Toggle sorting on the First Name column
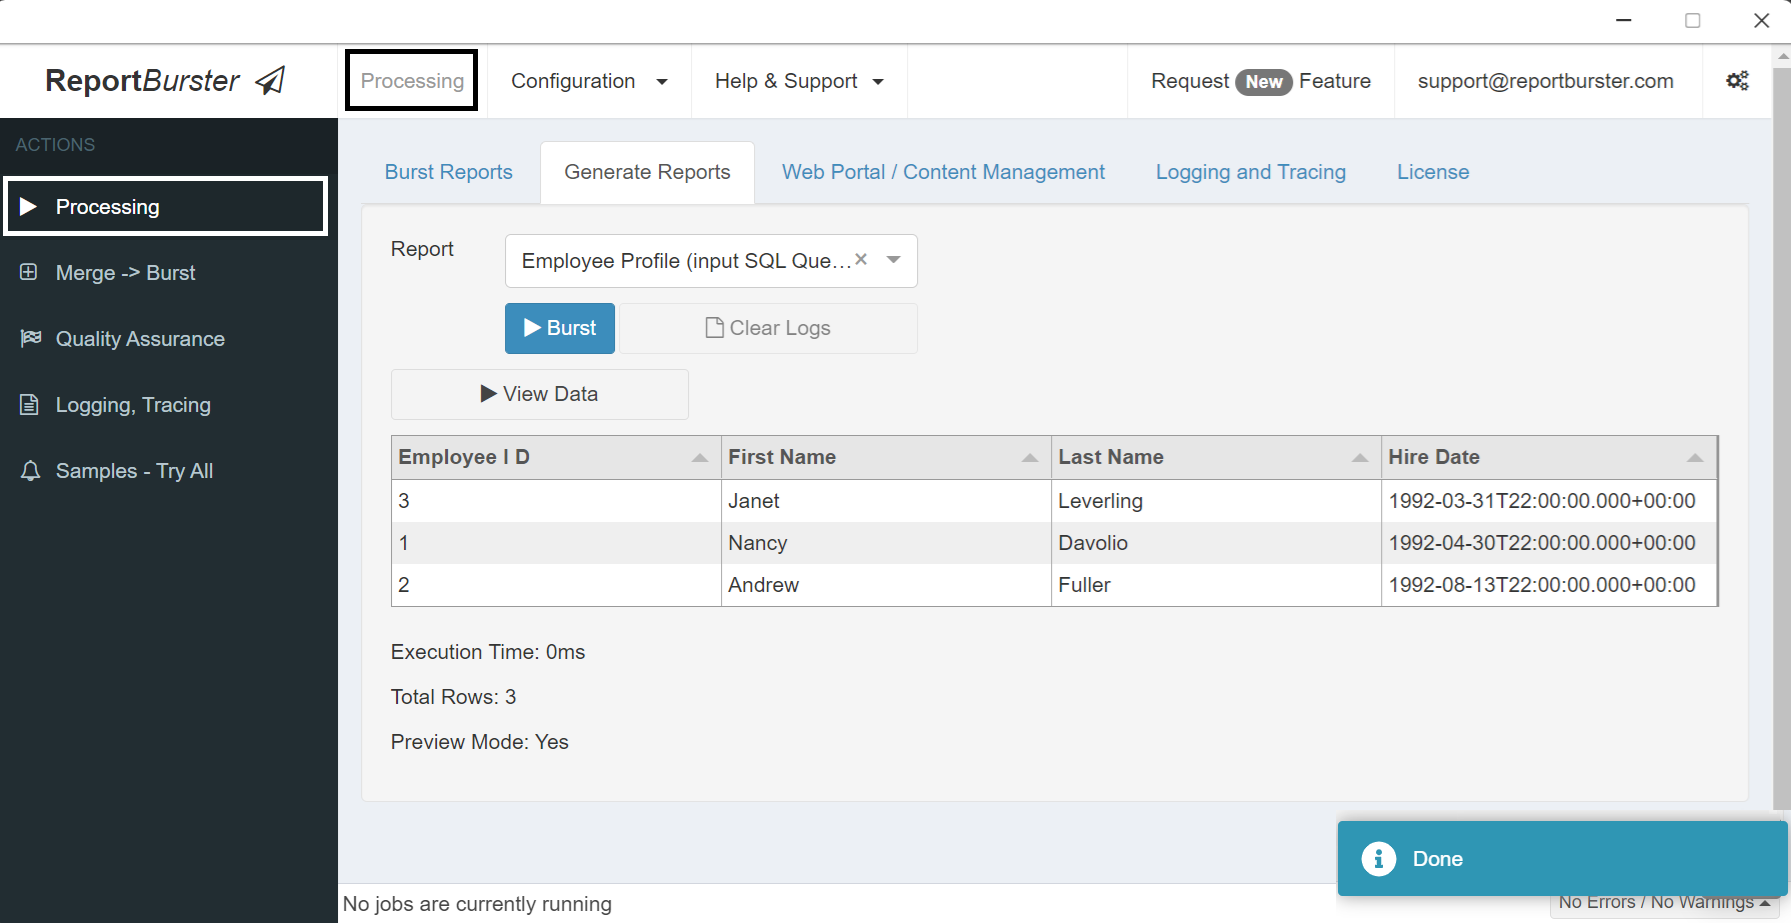 (x=1030, y=457)
